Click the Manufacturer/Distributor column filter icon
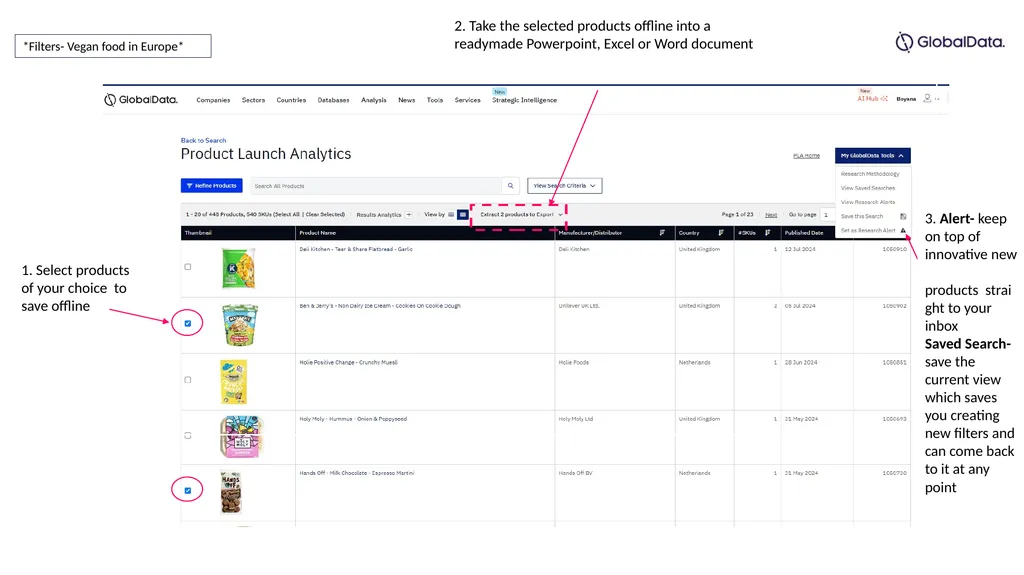1024x575 pixels. pyautogui.click(x=662, y=233)
